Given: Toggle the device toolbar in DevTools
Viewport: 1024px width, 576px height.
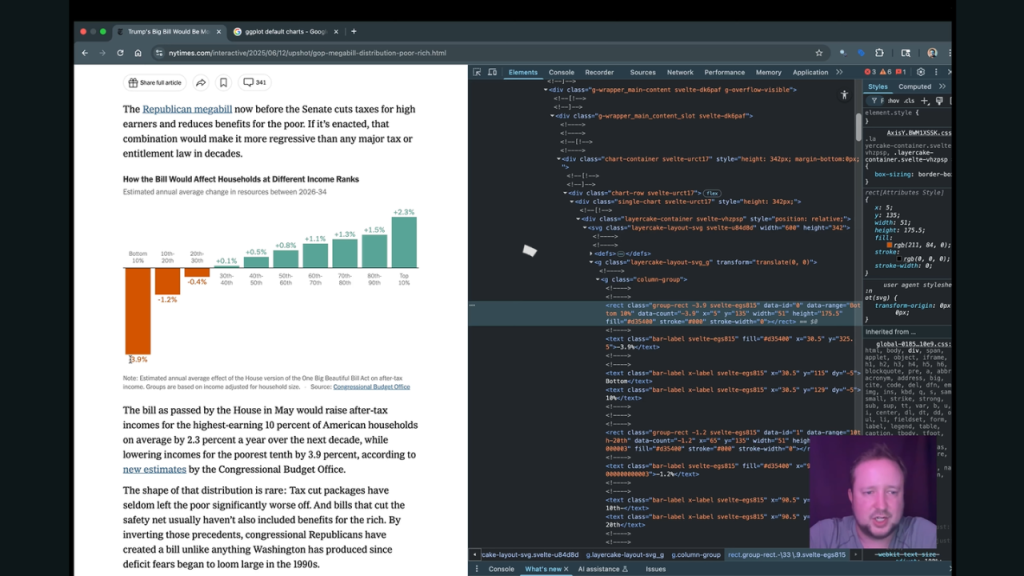Looking at the screenshot, I should click(x=490, y=71).
